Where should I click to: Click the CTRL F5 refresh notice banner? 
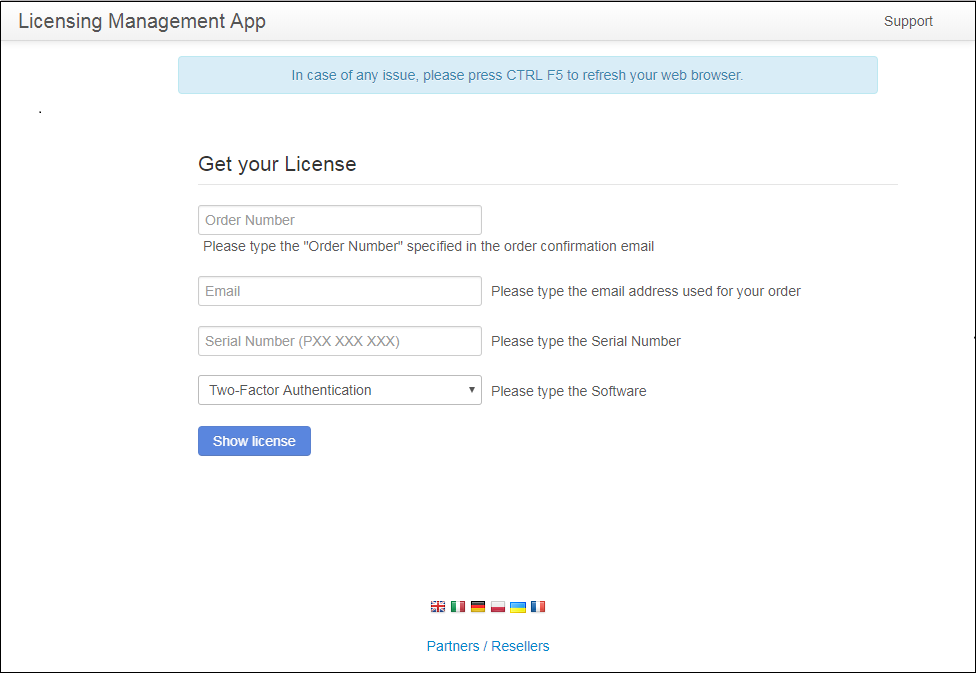(528, 75)
